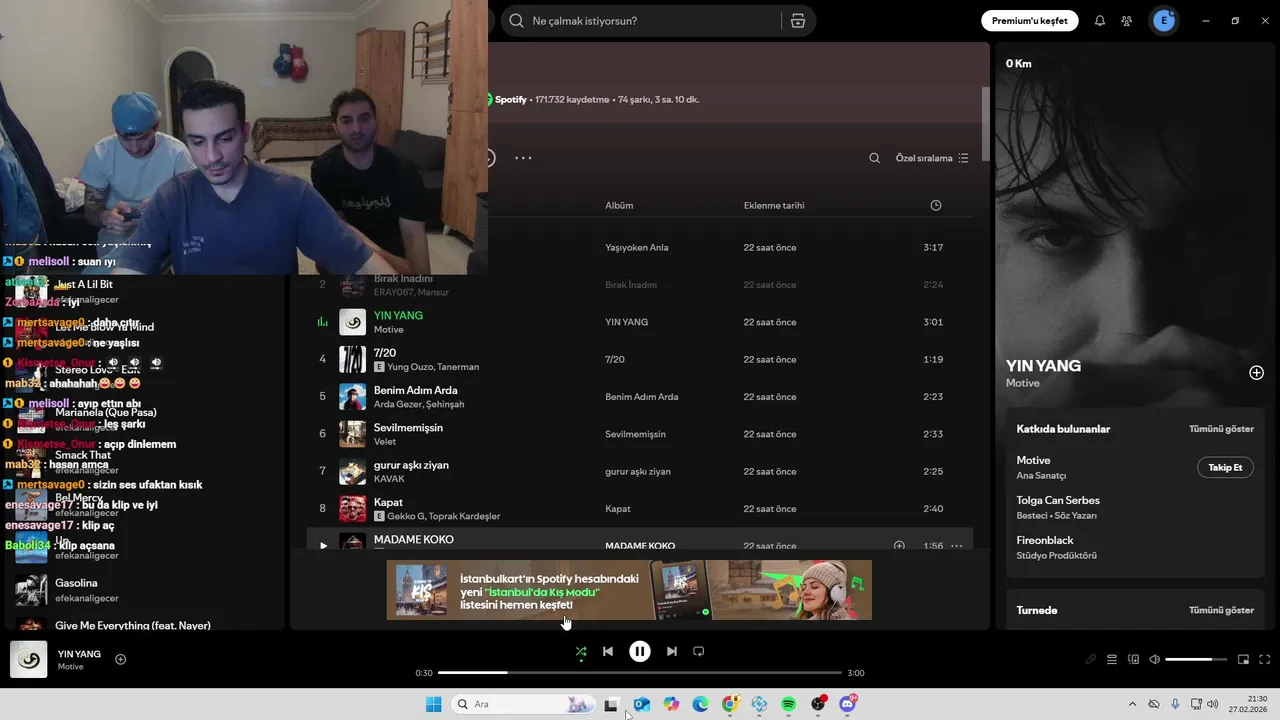Screen dimensions: 1280x720
Task: Select the Sevilmemişsin track title
Action: point(408,428)
